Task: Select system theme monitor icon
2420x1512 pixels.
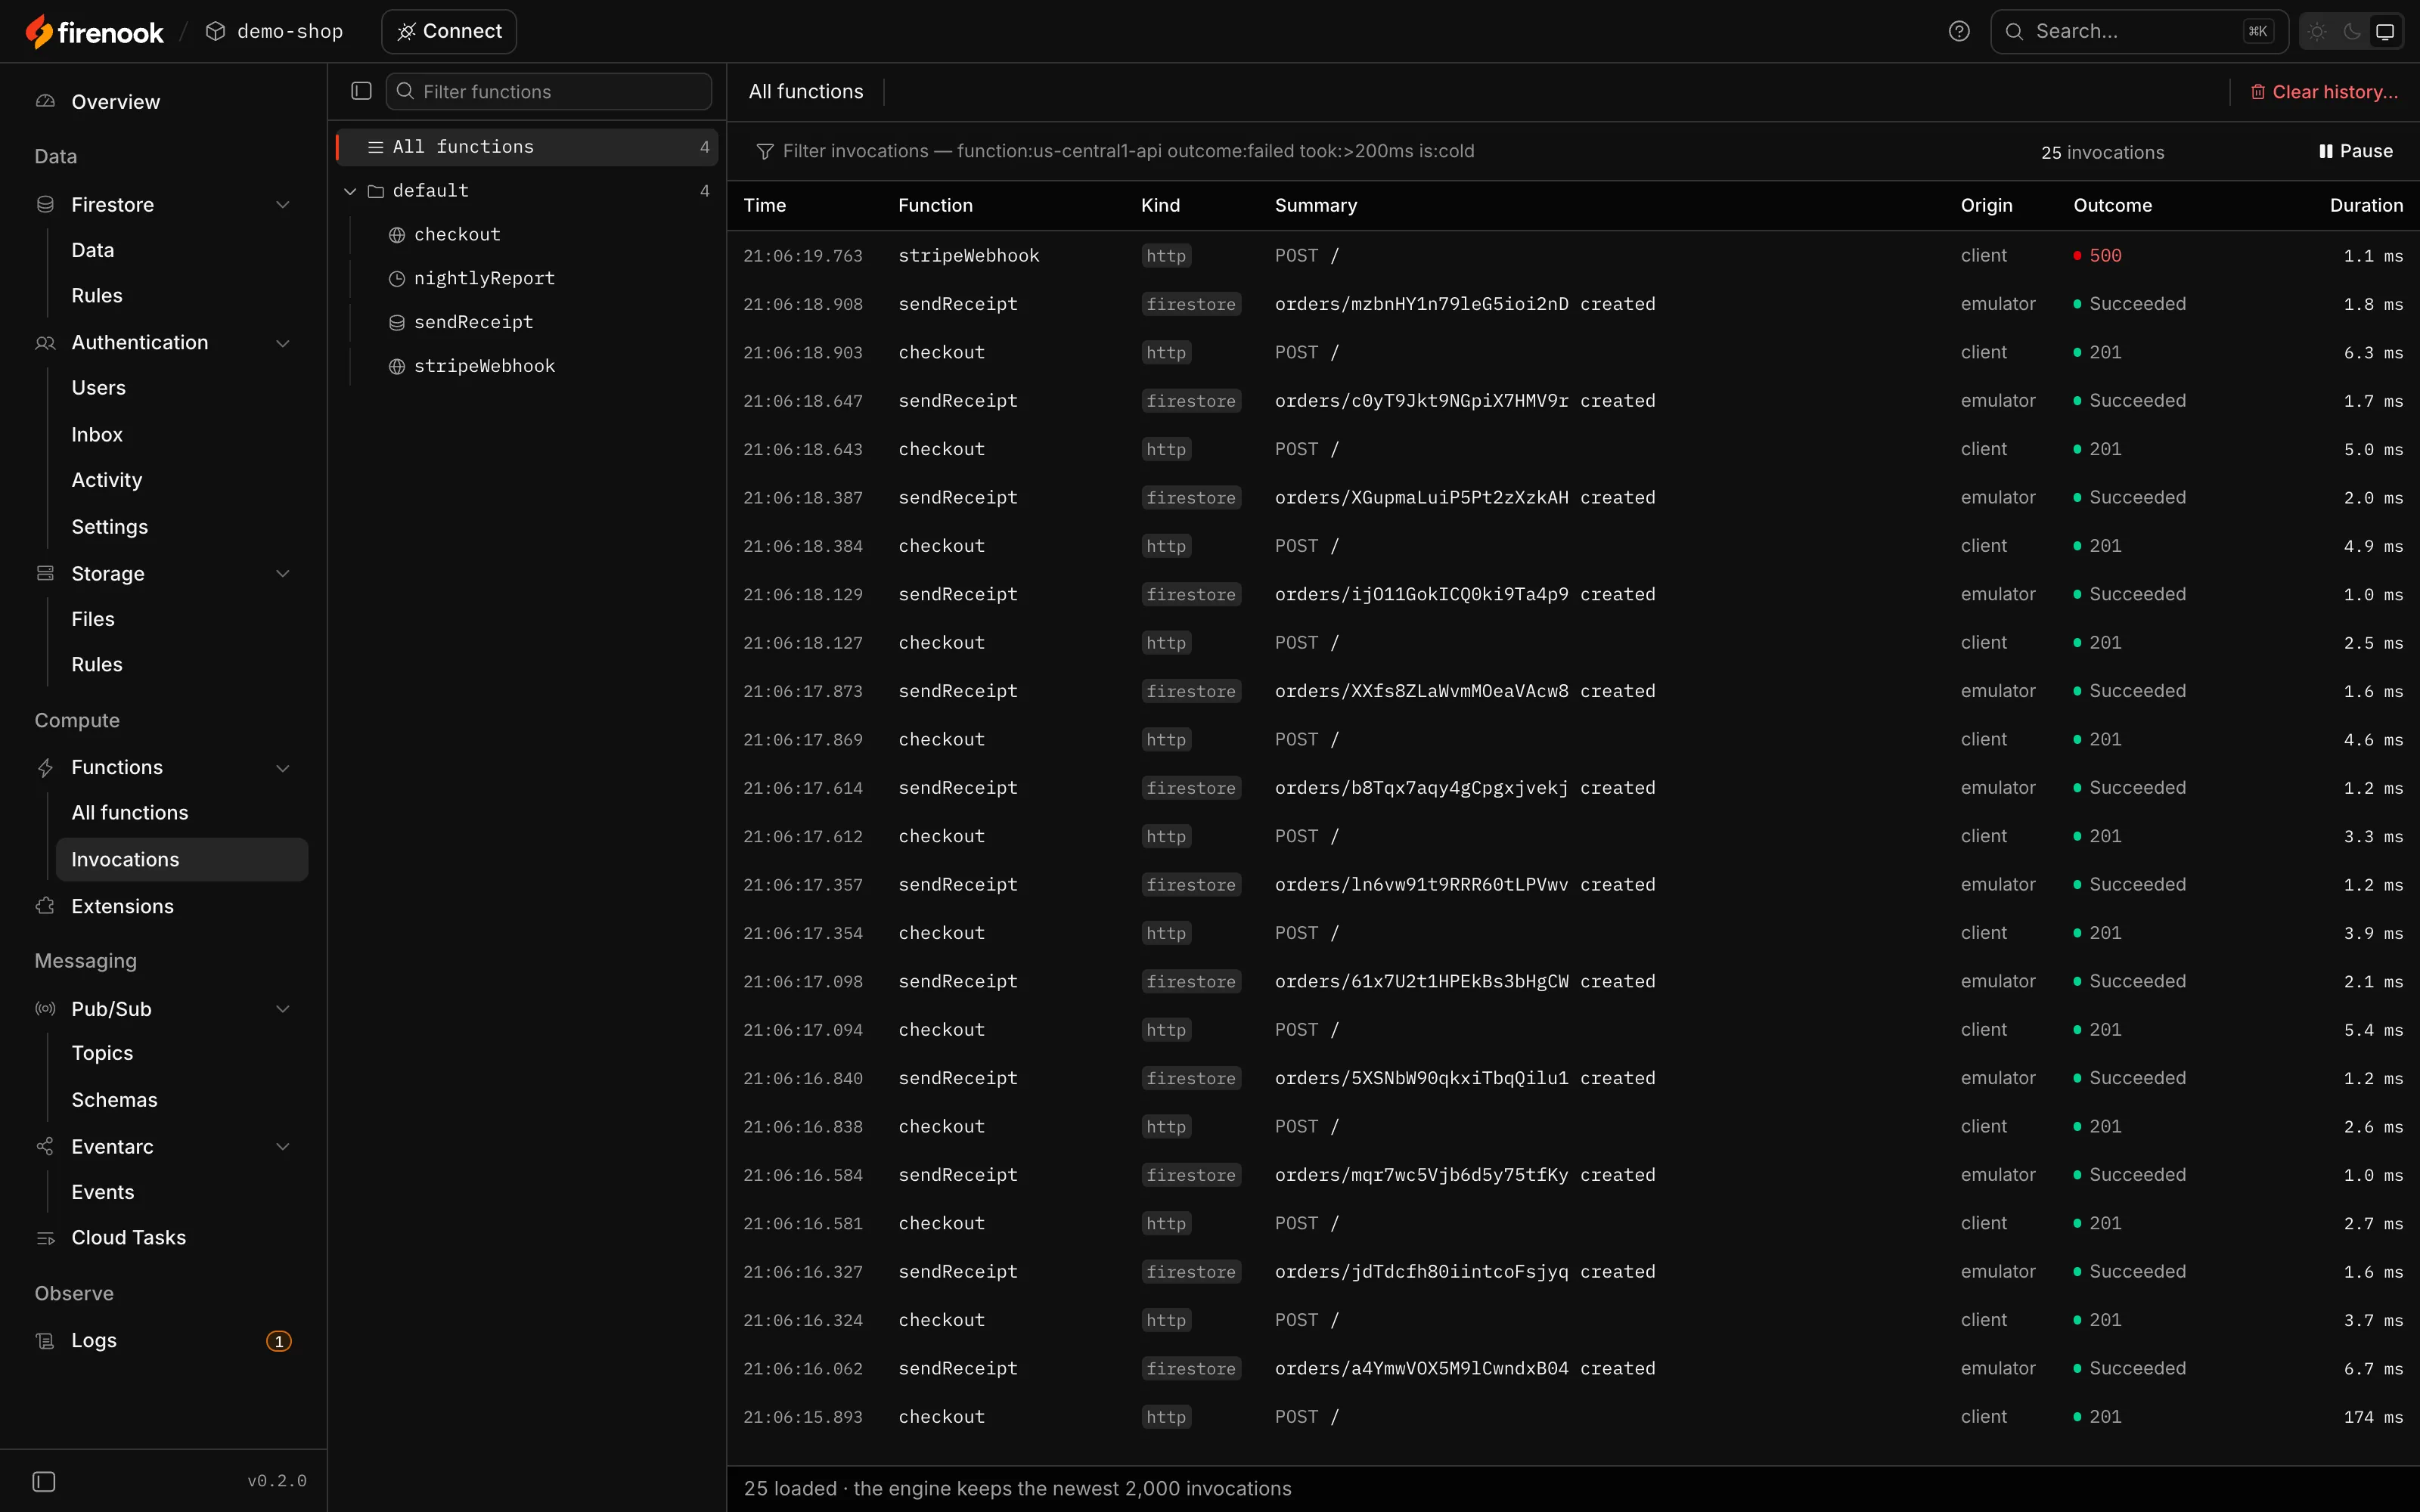Action: coord(2385,32)
